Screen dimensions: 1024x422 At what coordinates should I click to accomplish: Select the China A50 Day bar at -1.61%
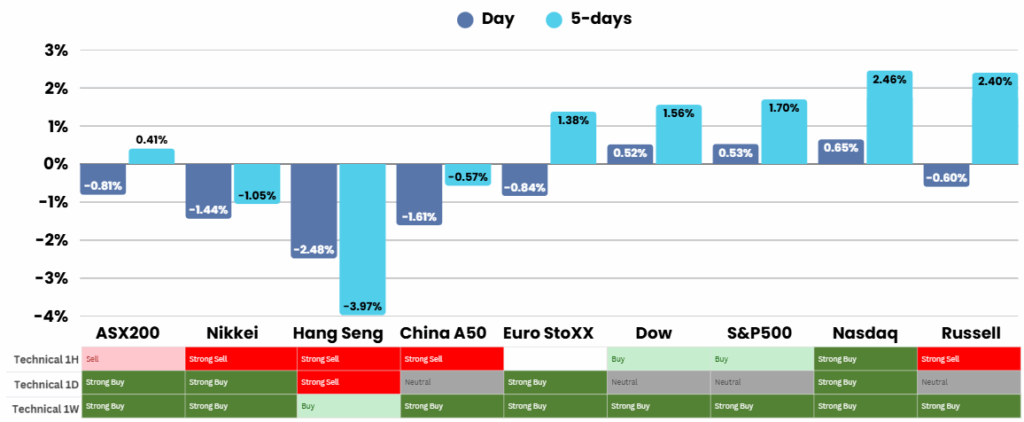click(x=419, y=193)
